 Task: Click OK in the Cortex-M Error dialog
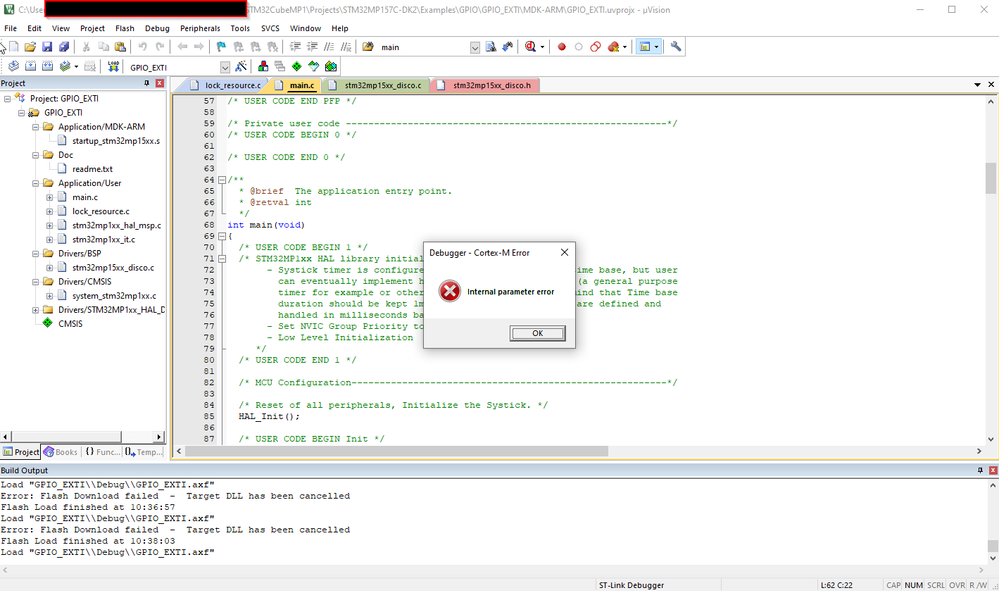coord(537,333)
